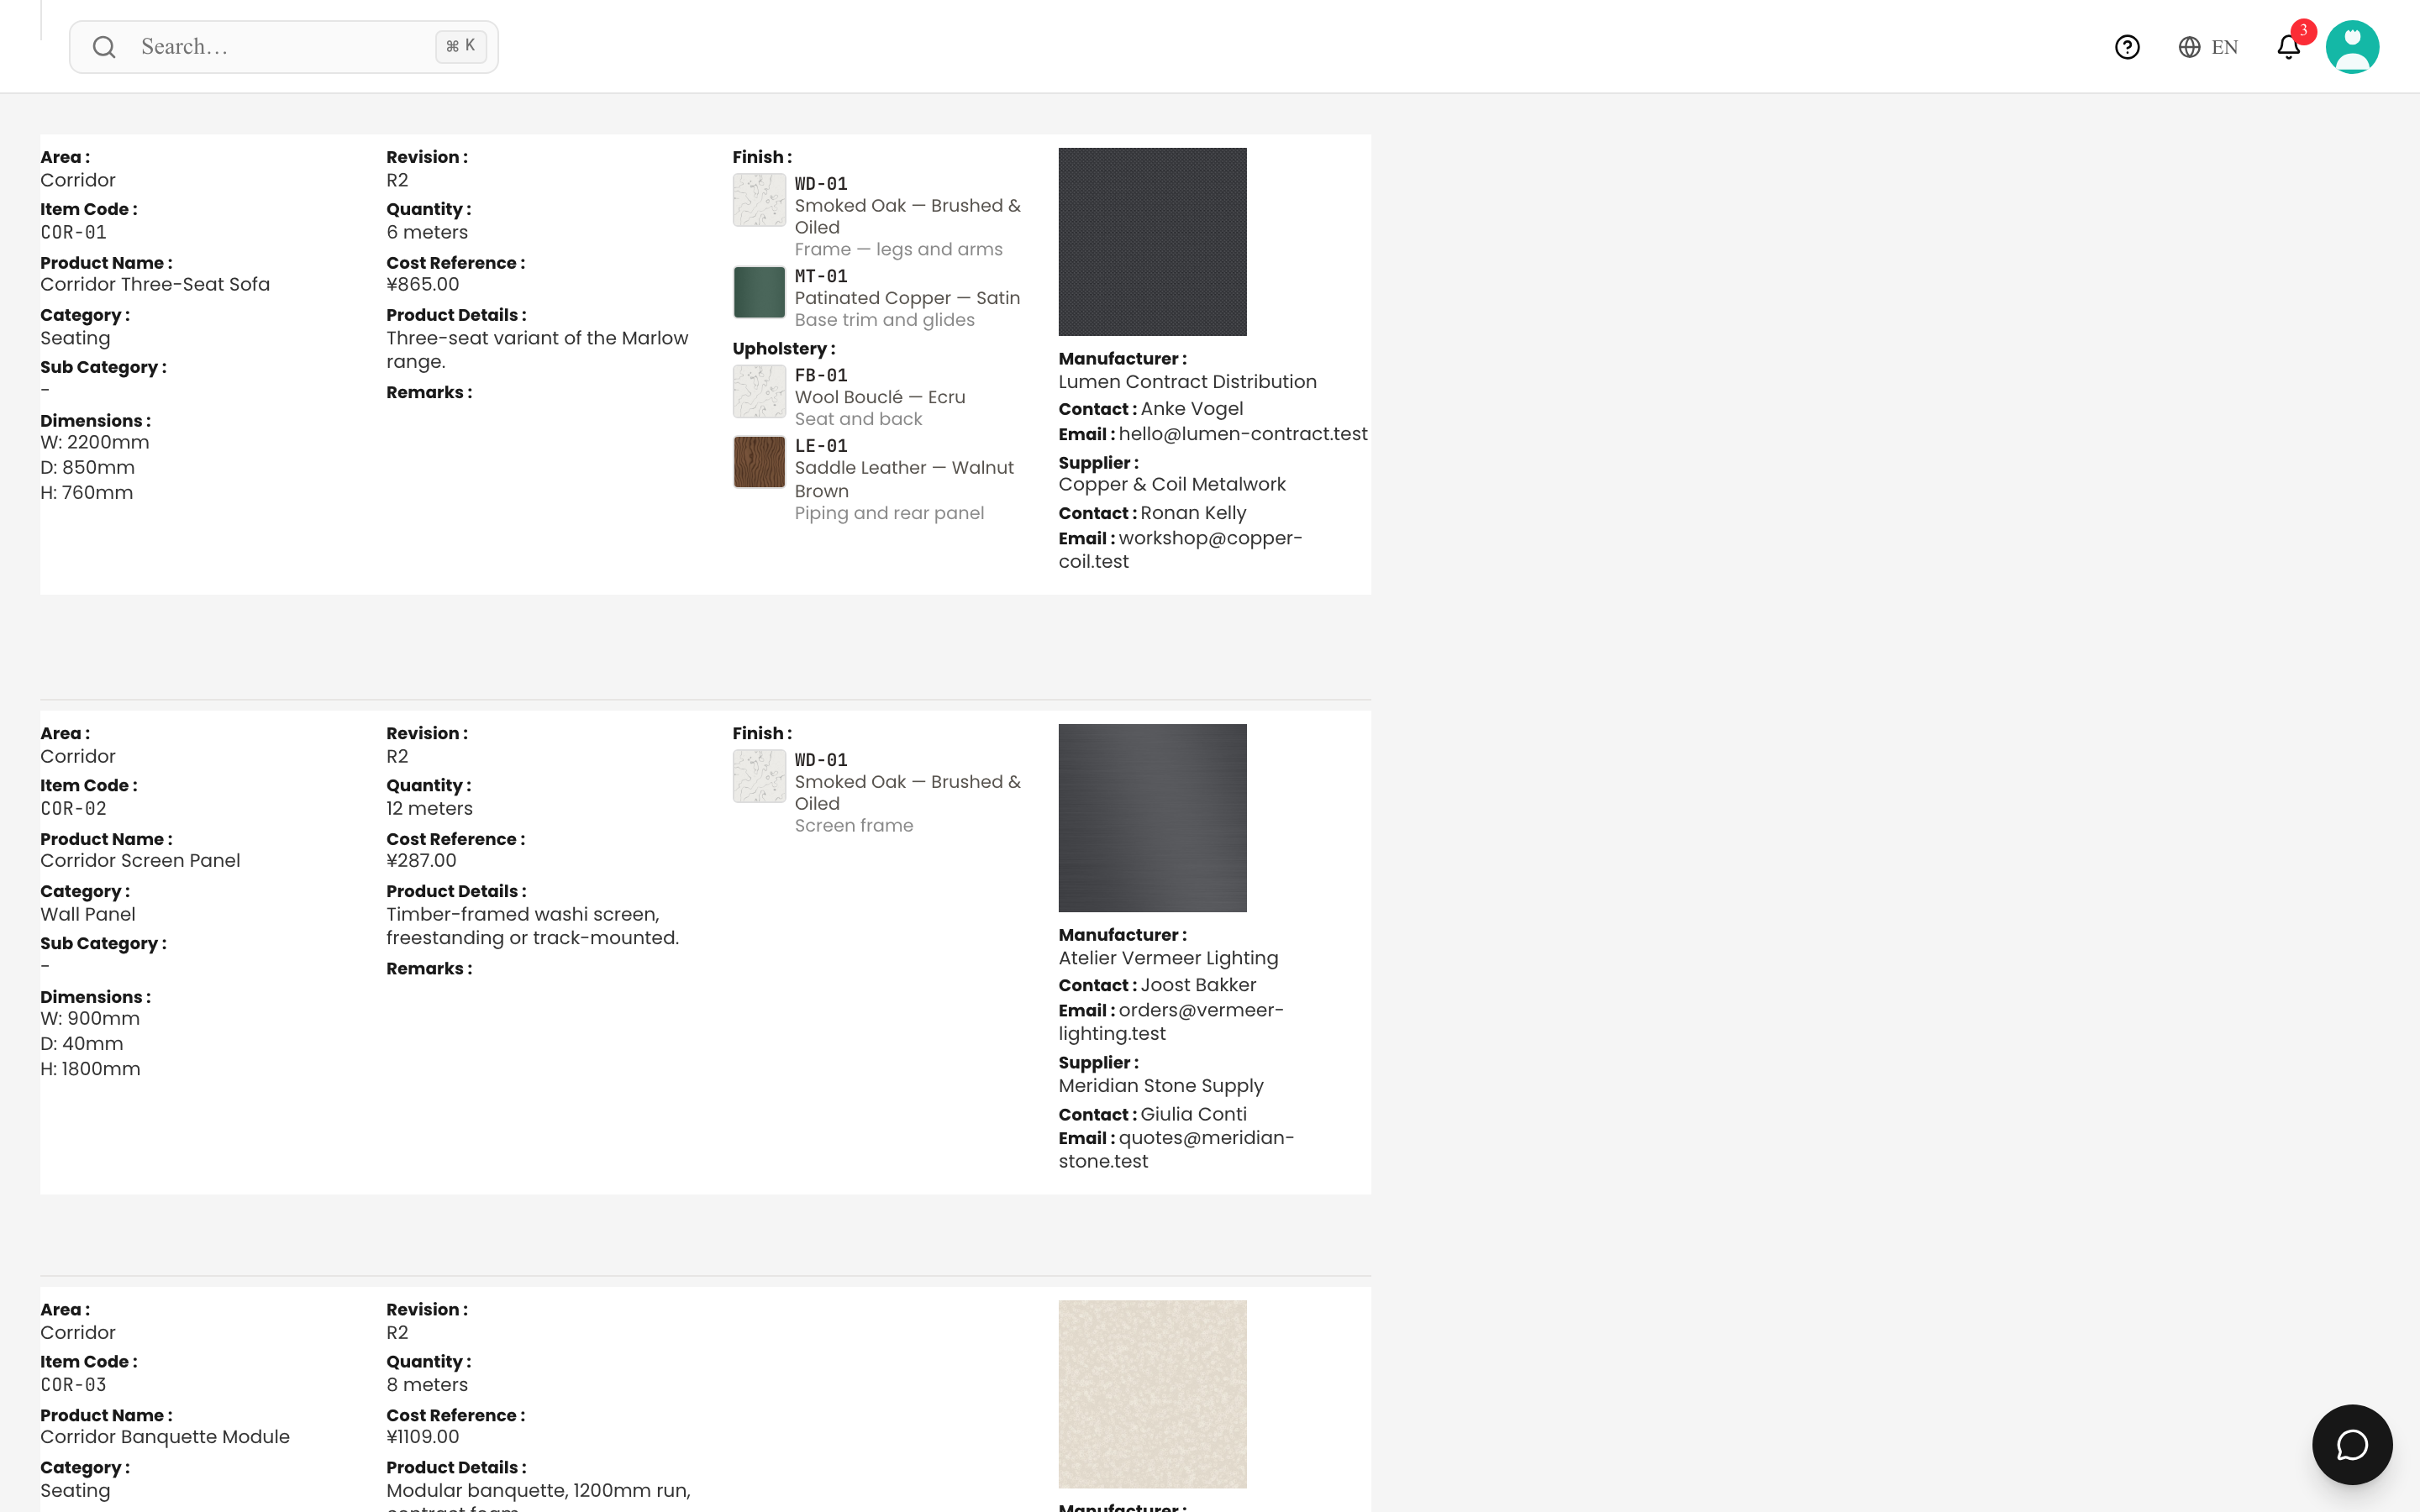Click the cost reference ¥287.00

(x=421, y=860)
